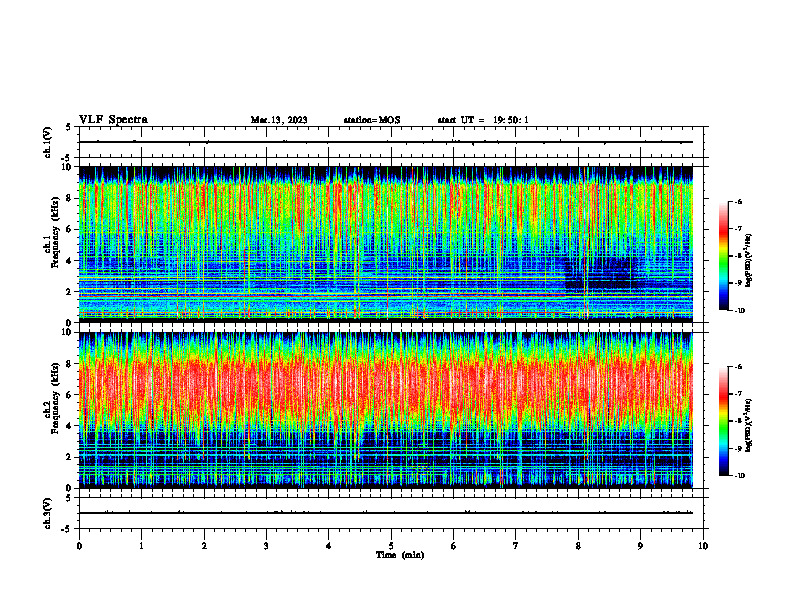Select the "Mar.13, 2023" date text

click(279, 120)
